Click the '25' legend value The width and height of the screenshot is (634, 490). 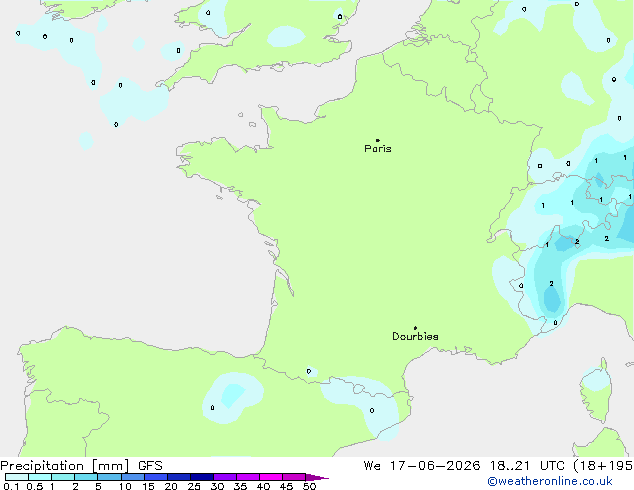[194, 486]
